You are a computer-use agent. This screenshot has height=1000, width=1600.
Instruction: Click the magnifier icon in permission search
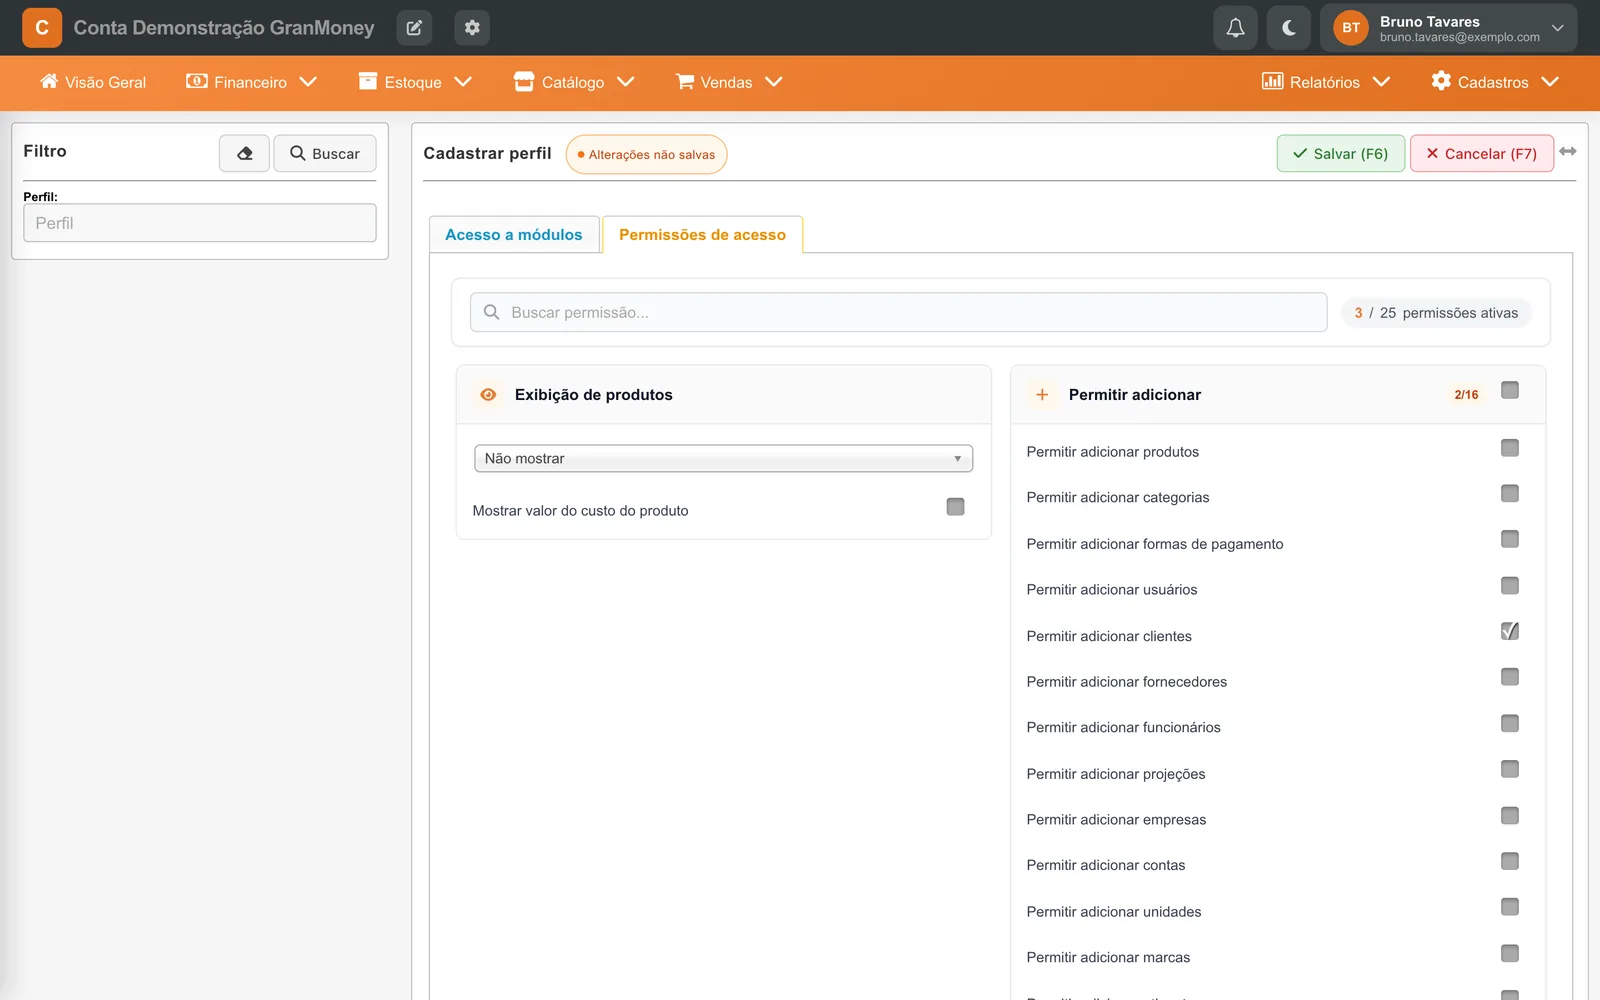[491, 312]
